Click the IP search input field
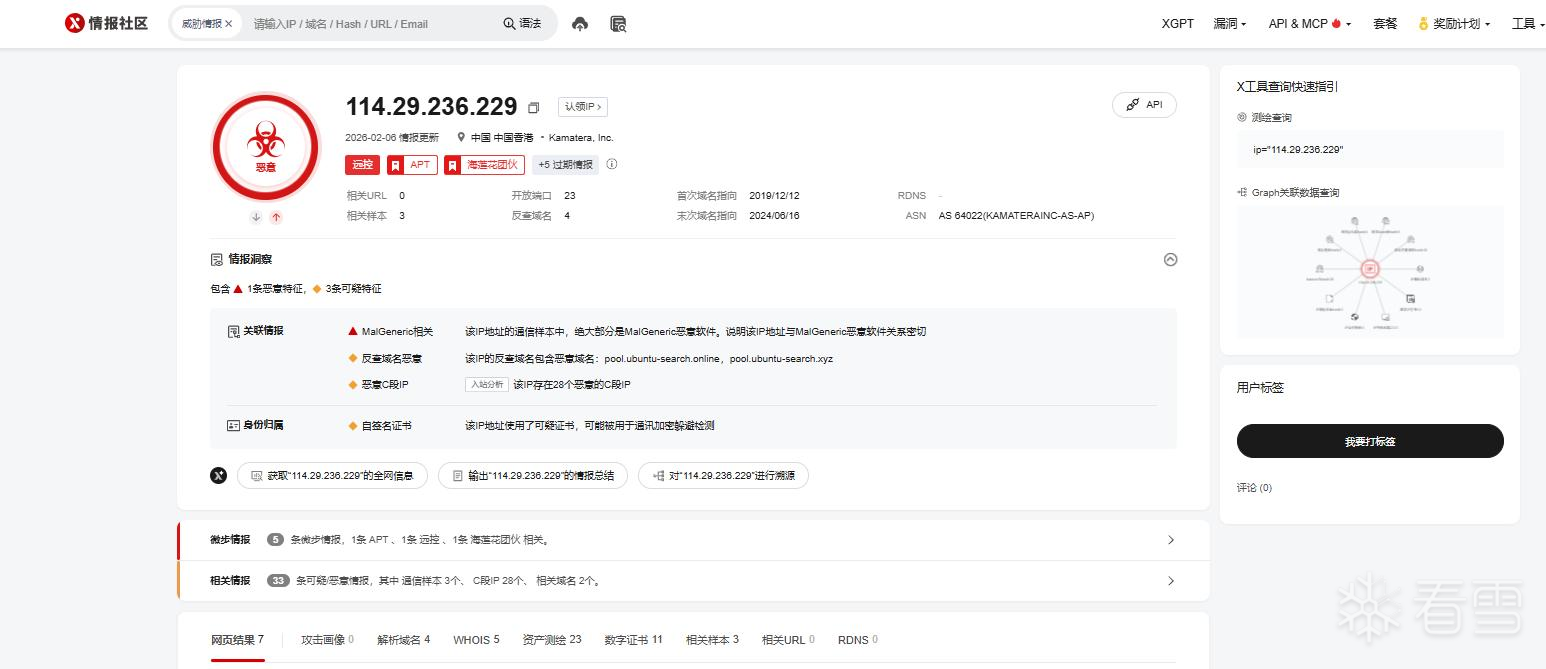The width and height of the screenshot is (1546, 669). [x=370, y=24]
